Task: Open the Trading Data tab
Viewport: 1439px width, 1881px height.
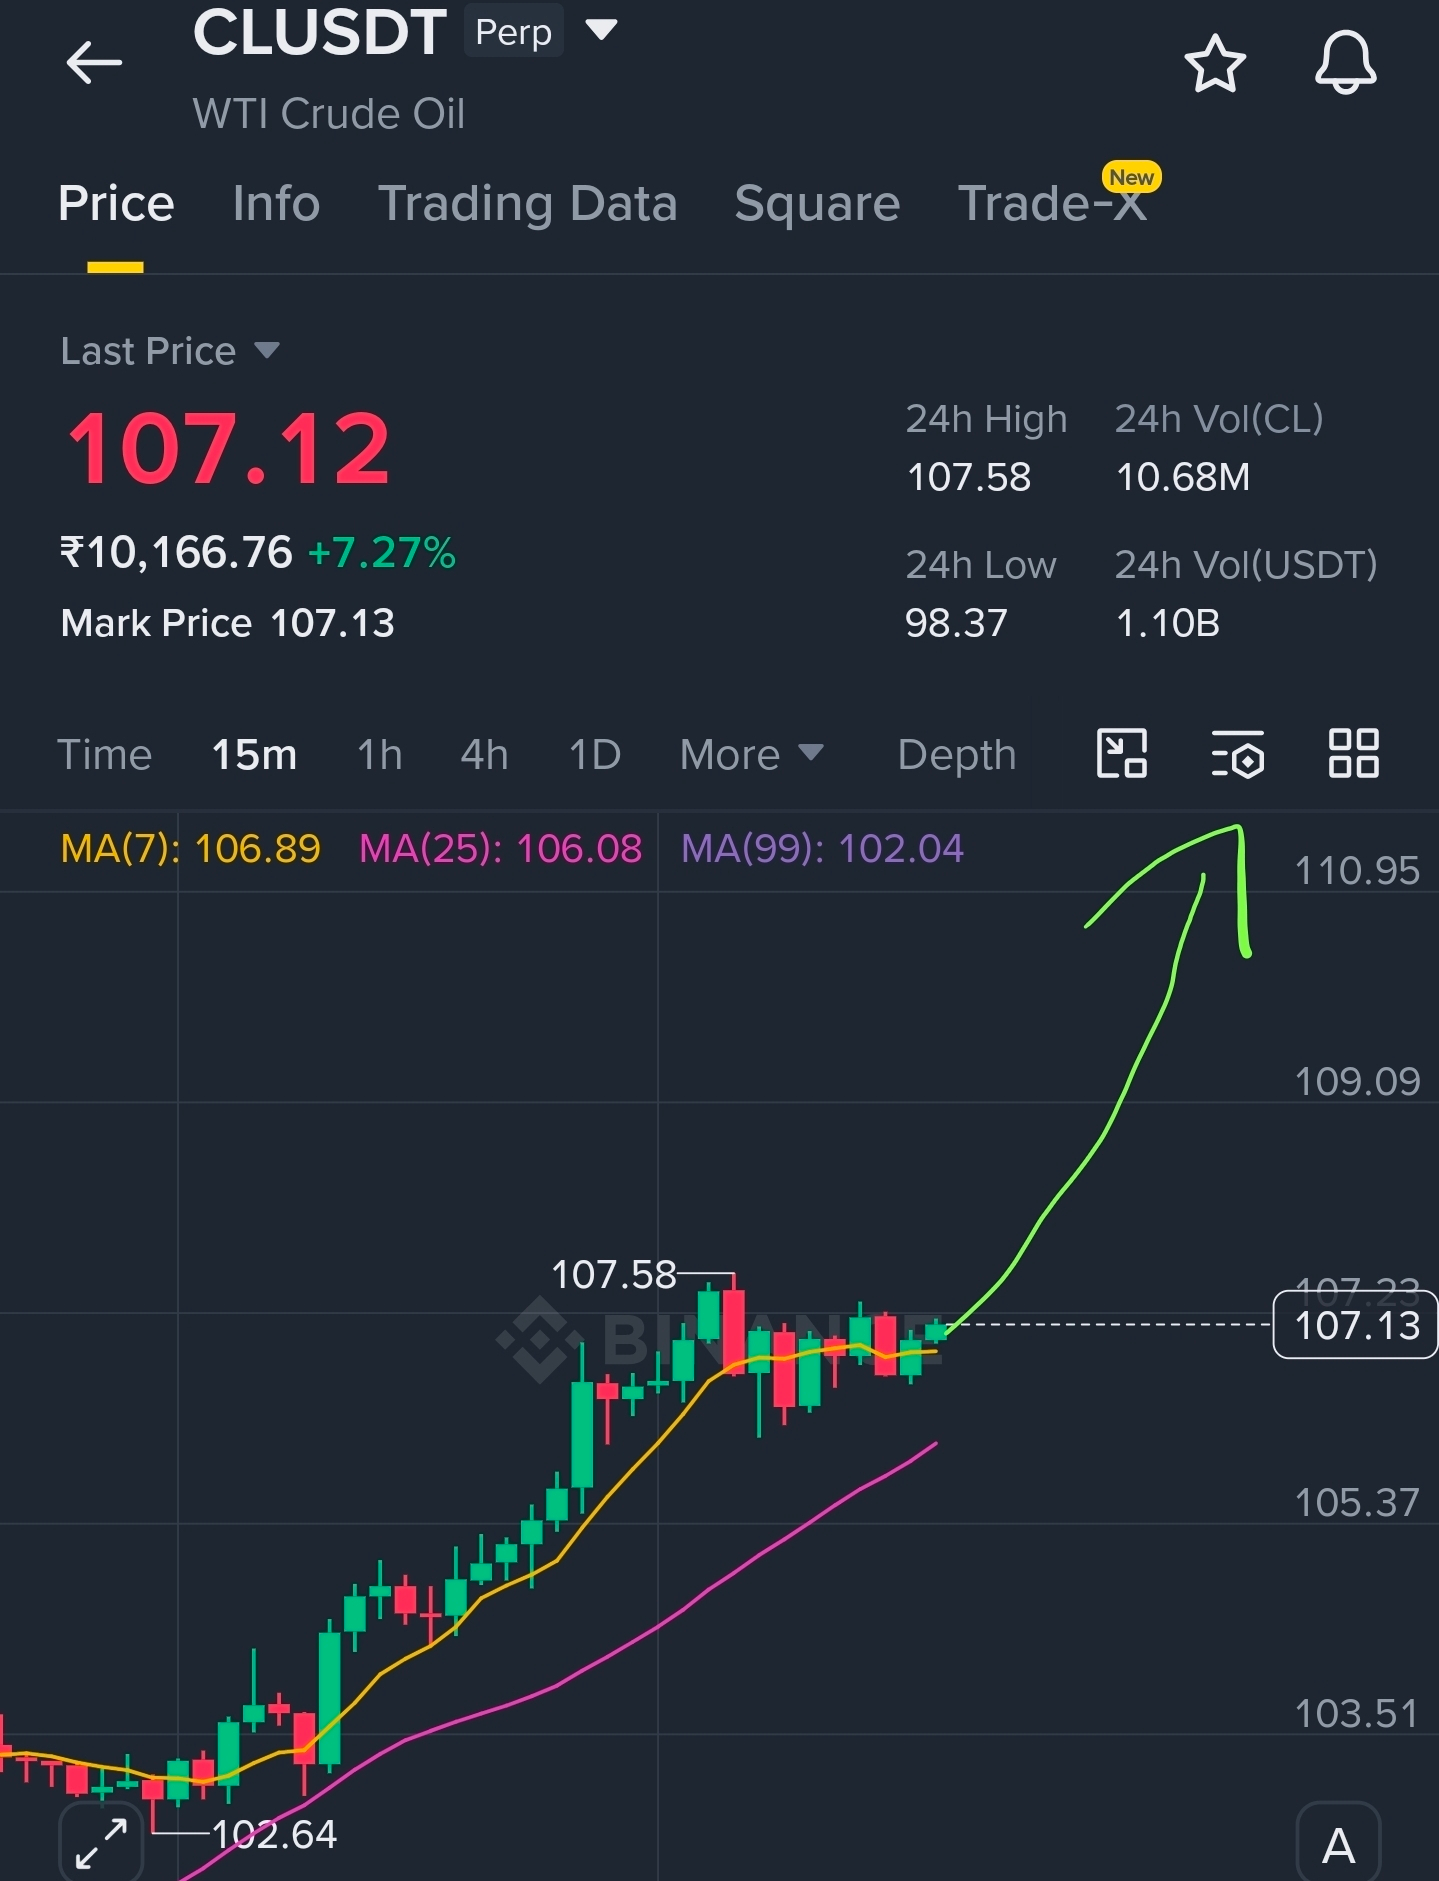Action: (x=528, y=204)
